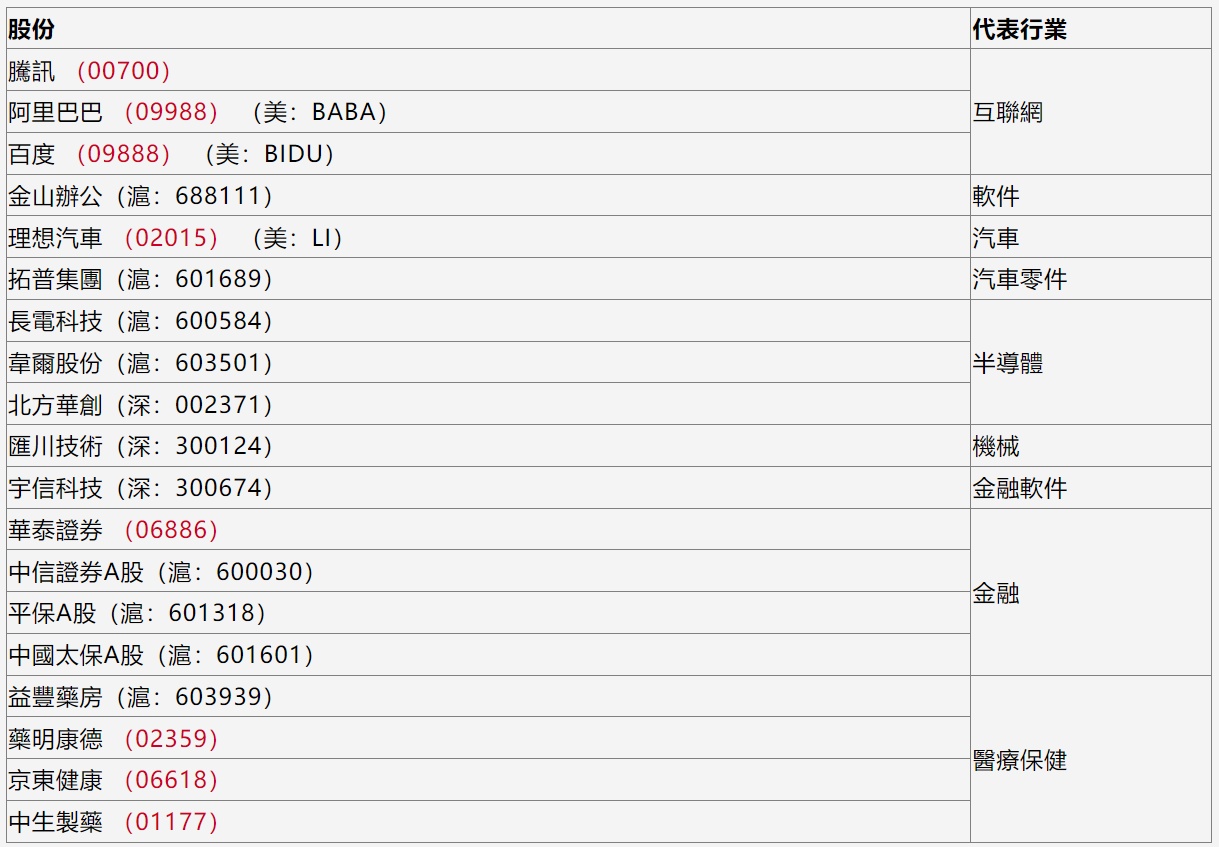The height and width of the screenshot is (847, 1219).
Task: Click the 金山辦公 (滬:688111) row
Action: [x=140, y=196]
